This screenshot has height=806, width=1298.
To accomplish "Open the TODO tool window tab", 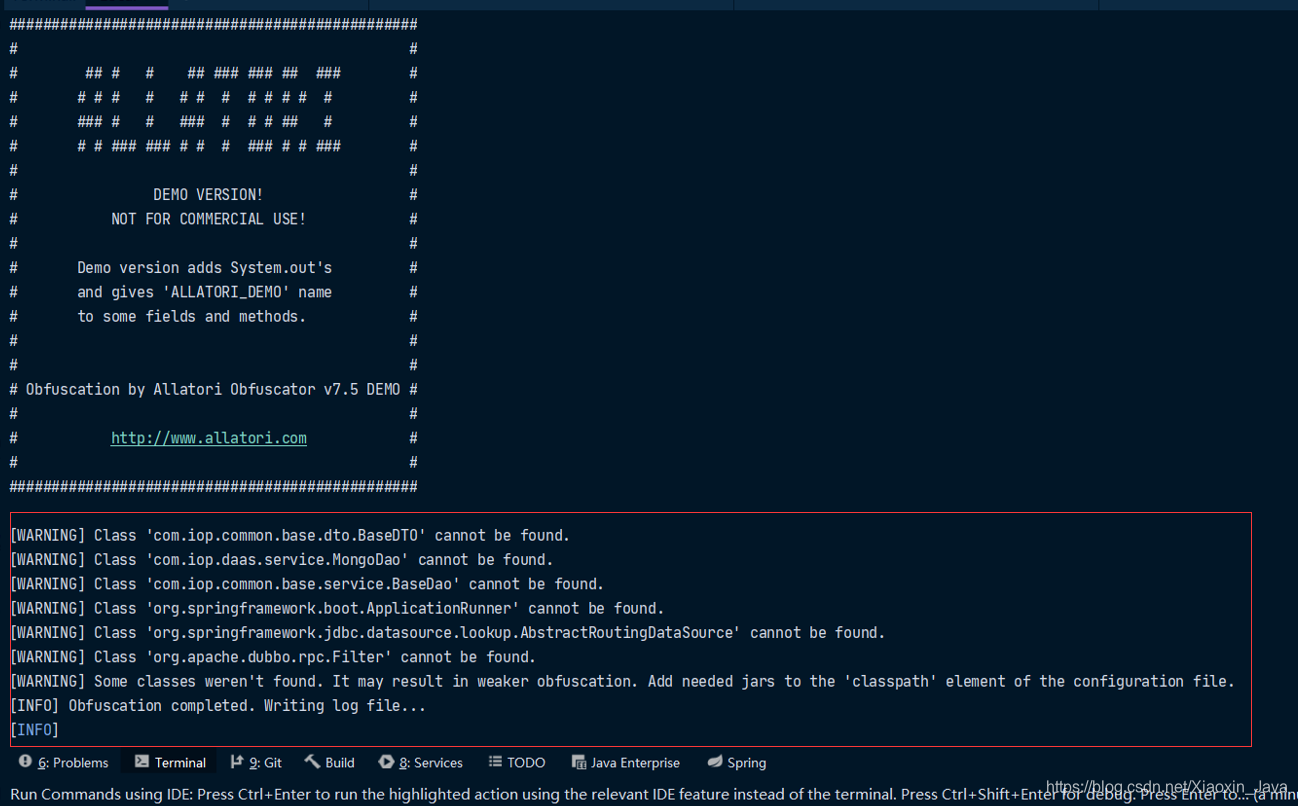I will (x=517, y=762).
